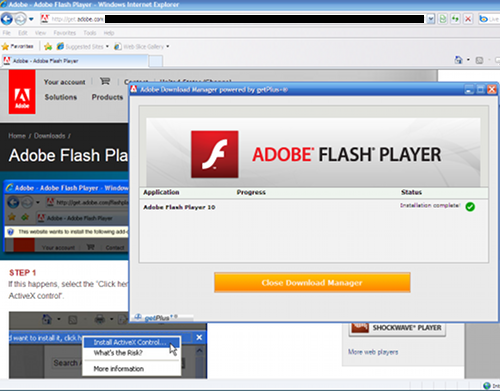The height and width of the screenshot is (391, 500).
Task: Click the Adobe page icon in address bar
Action: tap(45, 19)
